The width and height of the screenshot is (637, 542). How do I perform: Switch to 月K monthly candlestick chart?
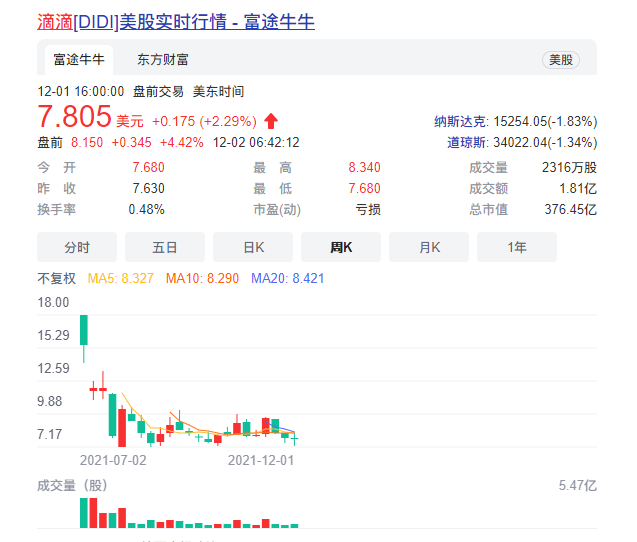(x=429, y=247)
